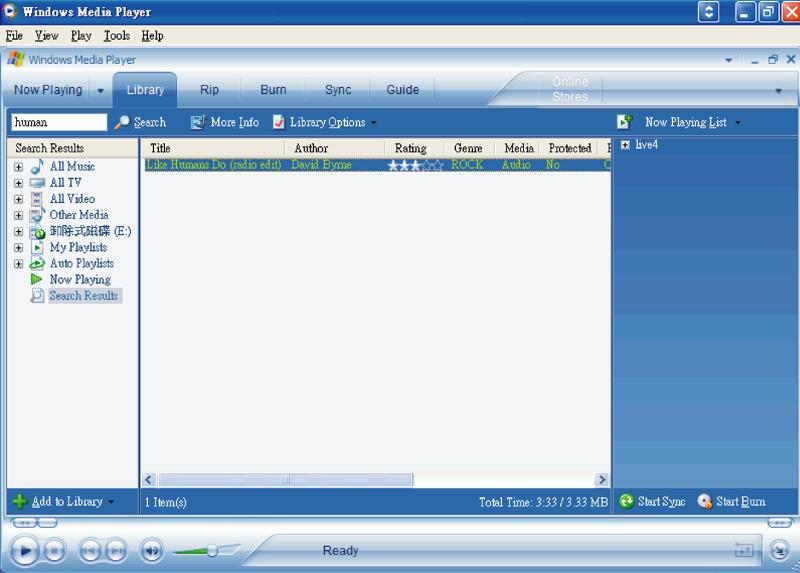Click the Search magnifier icon
The width and height of the screenshot is (800, 573).
click(x=122, y=122)
